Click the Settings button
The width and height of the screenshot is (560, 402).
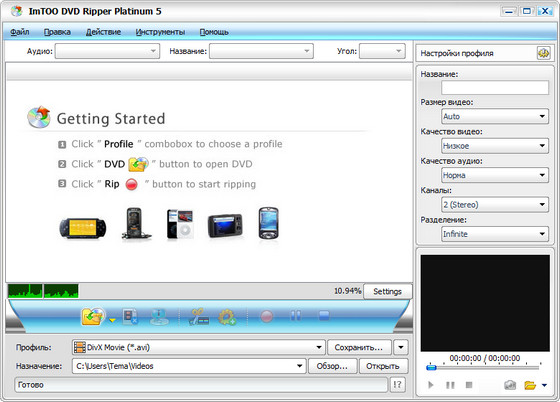(388, 291)
